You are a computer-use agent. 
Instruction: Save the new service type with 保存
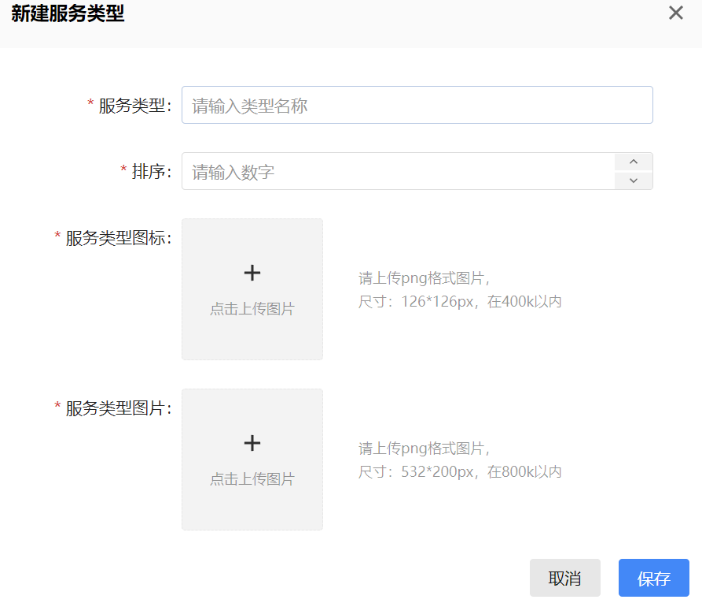point(653,578)
